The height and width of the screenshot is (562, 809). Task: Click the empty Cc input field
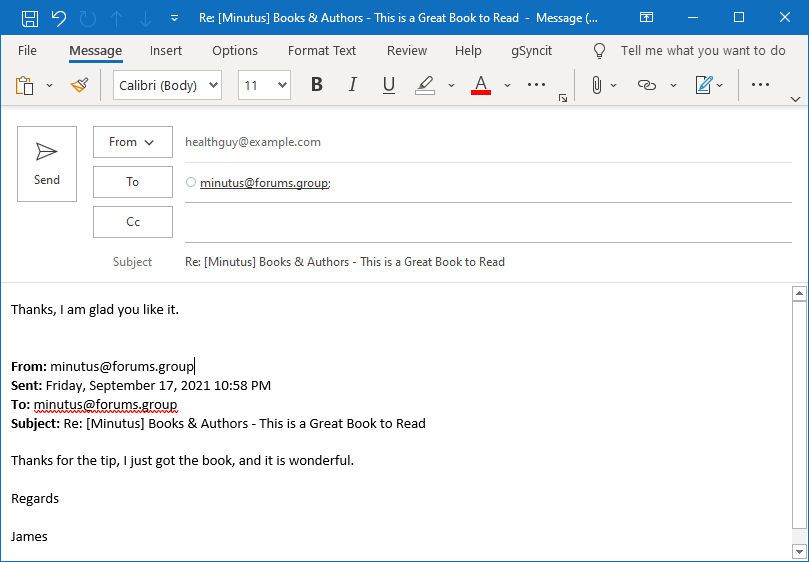[x=488, y=222]
